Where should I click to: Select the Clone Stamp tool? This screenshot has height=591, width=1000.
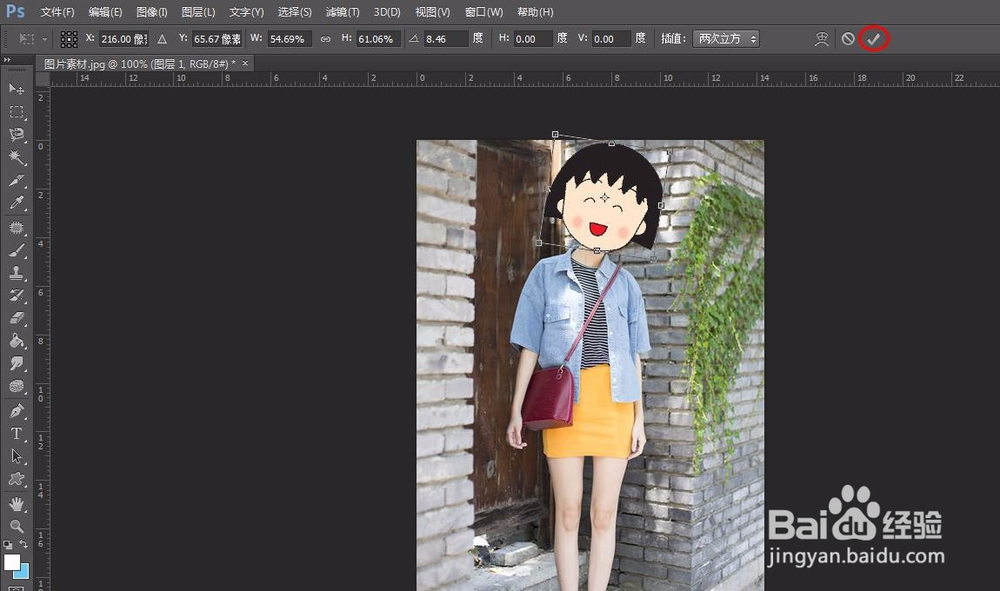coord(17,273)
